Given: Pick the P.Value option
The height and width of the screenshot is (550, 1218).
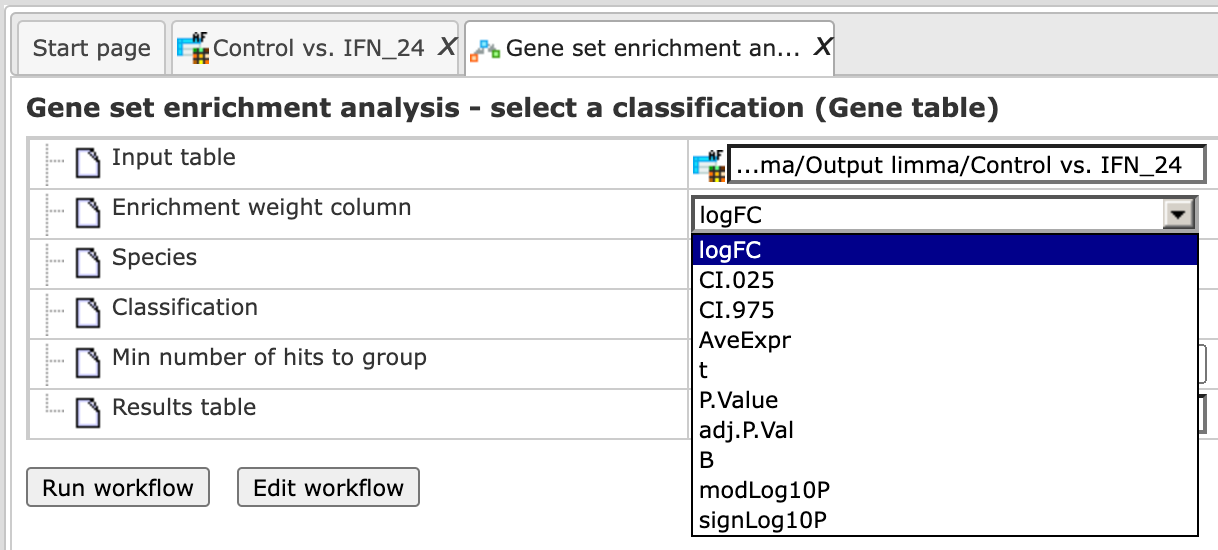Looking at the screenshot, I should [x=739, y=400].
